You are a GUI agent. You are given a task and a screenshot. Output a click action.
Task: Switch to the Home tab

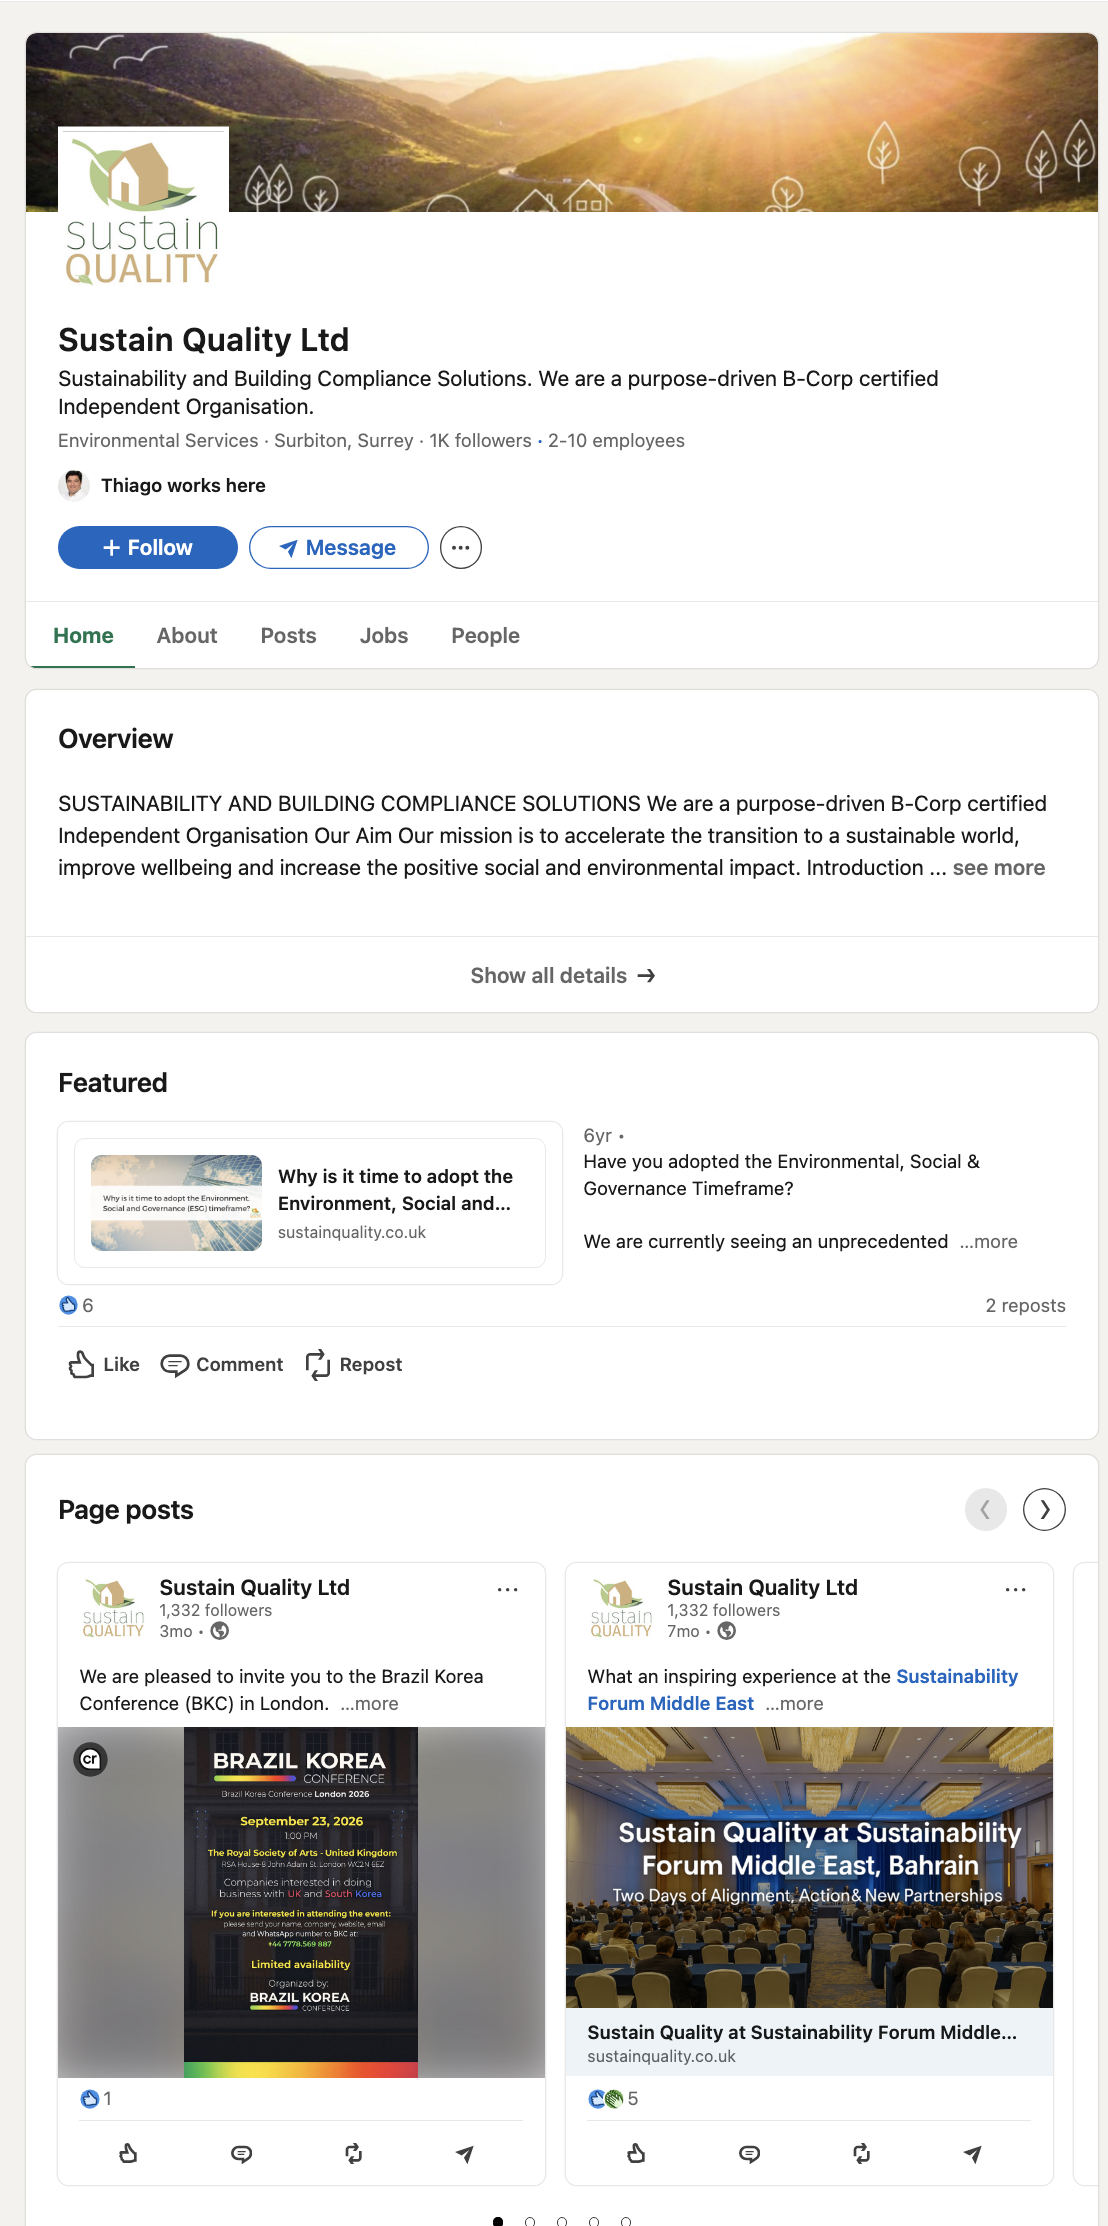pyautogui.click(x=83, y=635)
